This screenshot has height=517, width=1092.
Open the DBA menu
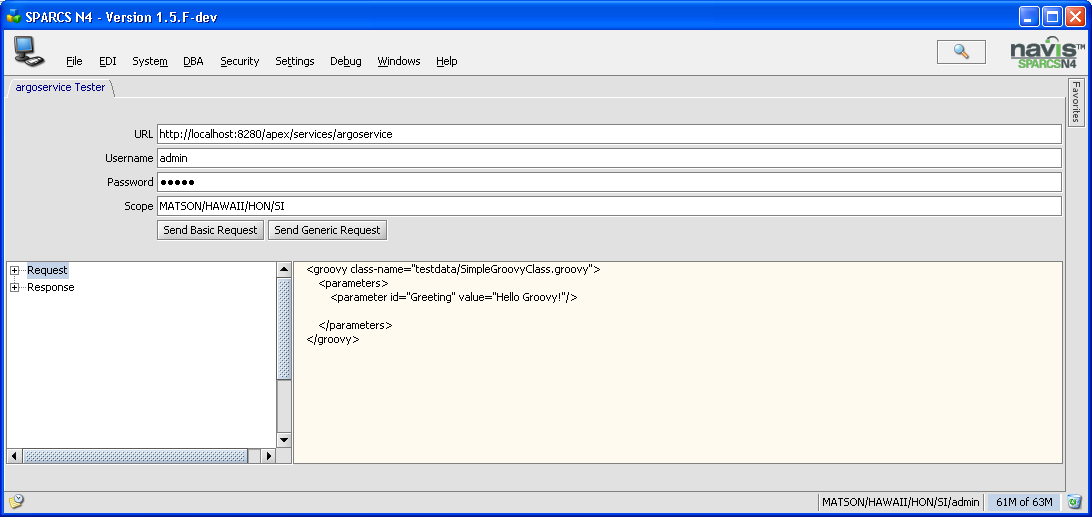coord(194,61)
